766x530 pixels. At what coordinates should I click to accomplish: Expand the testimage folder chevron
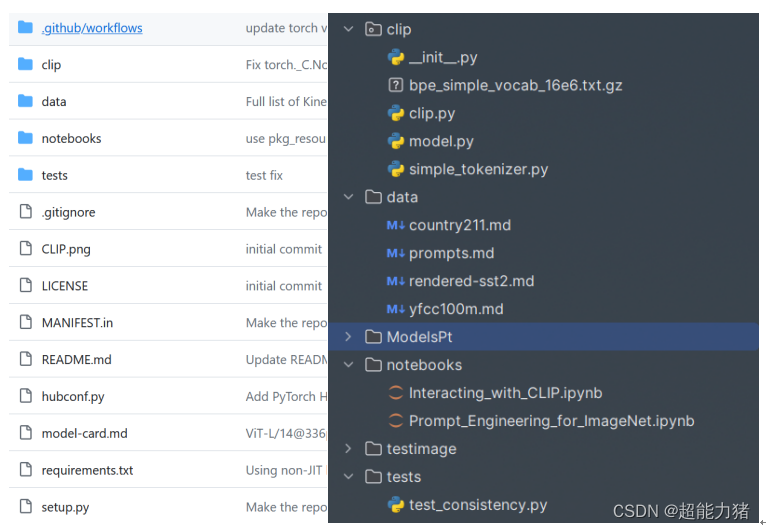(348, 448)
